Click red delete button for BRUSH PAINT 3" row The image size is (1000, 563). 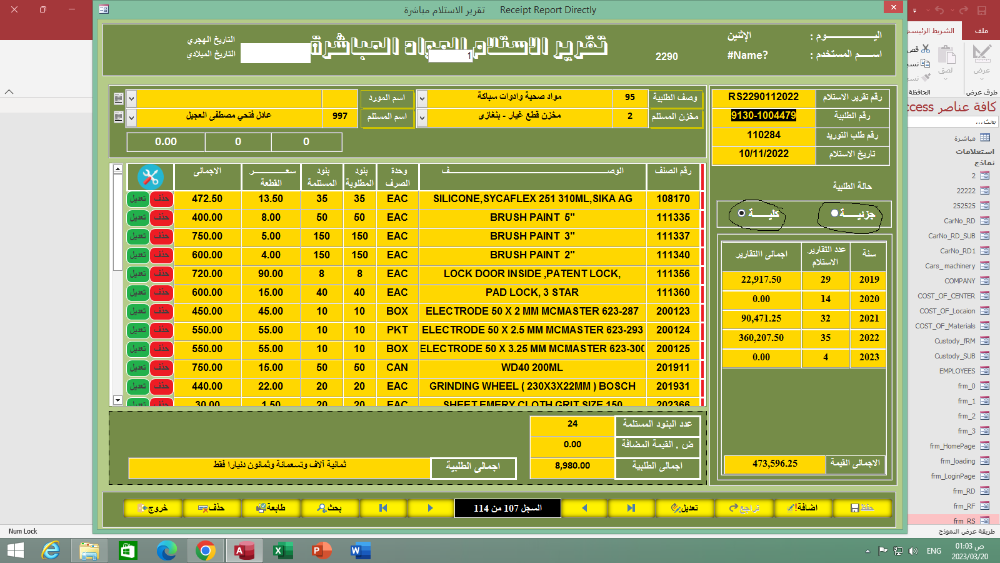tap(161, 236)
